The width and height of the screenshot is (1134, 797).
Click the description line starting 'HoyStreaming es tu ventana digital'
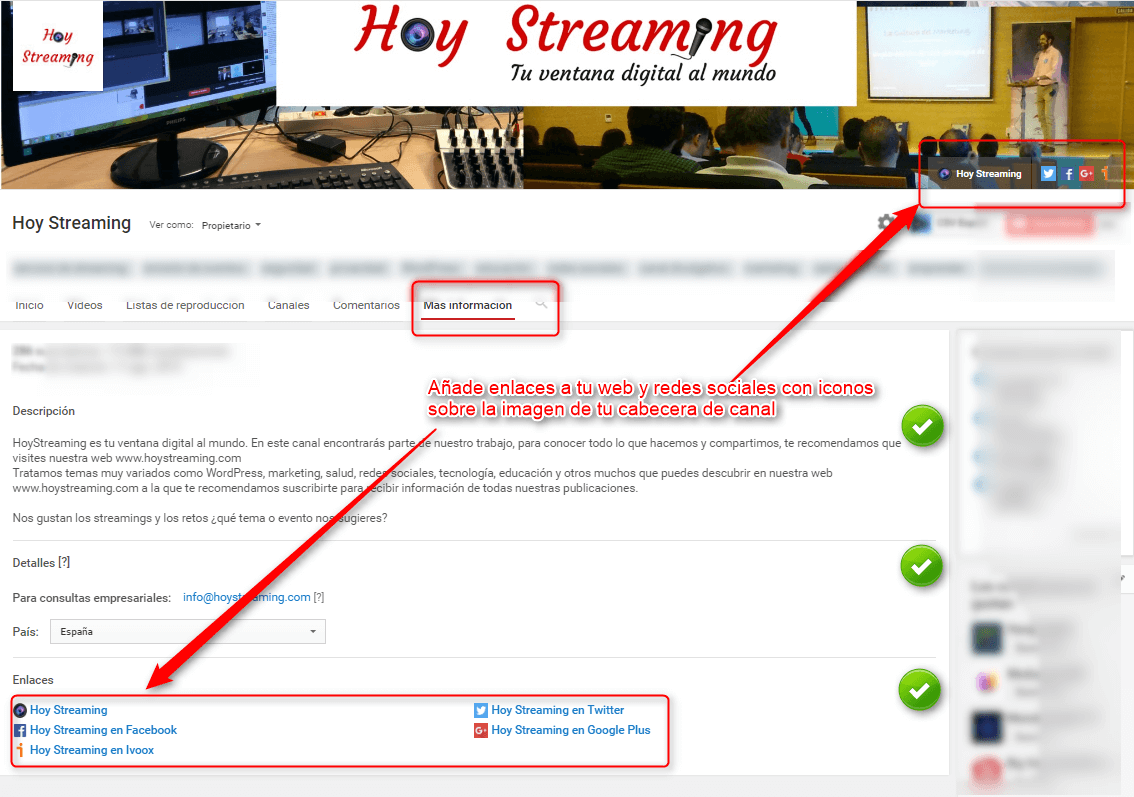[456, 443]
